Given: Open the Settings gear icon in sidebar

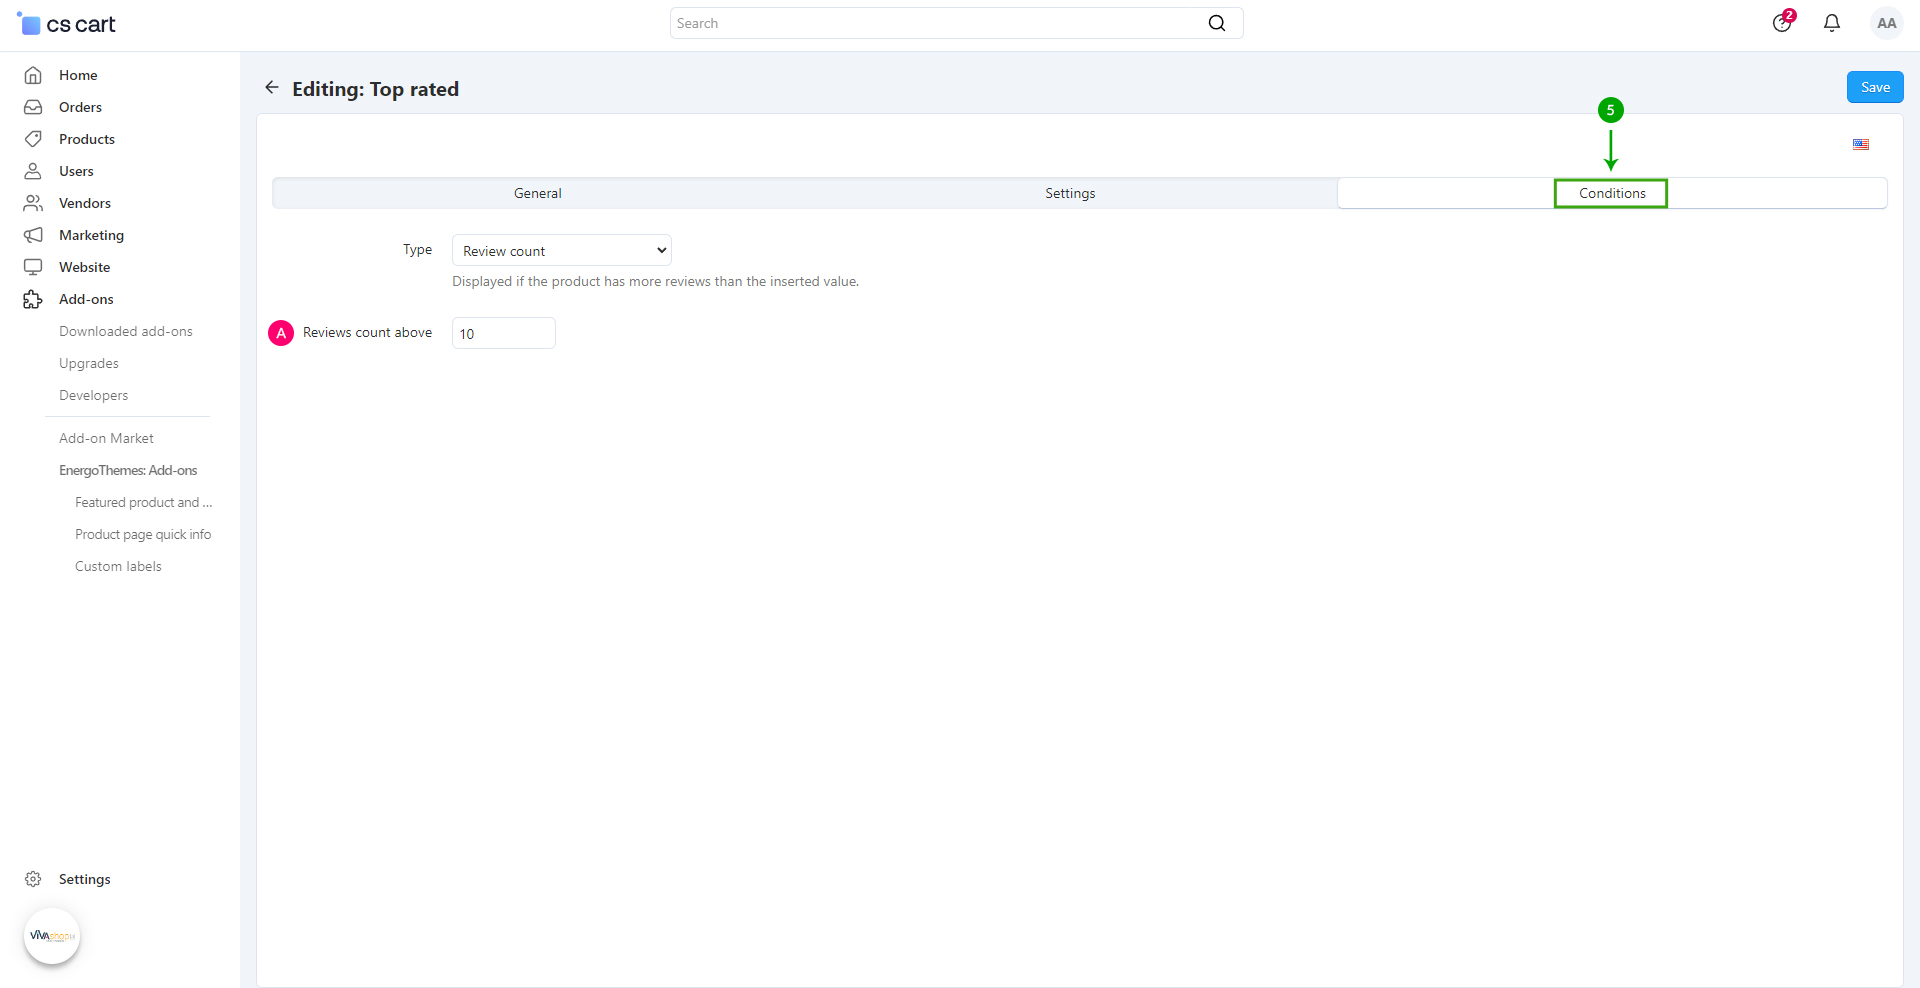Looking at the screenshot, I should click(33, 879).
